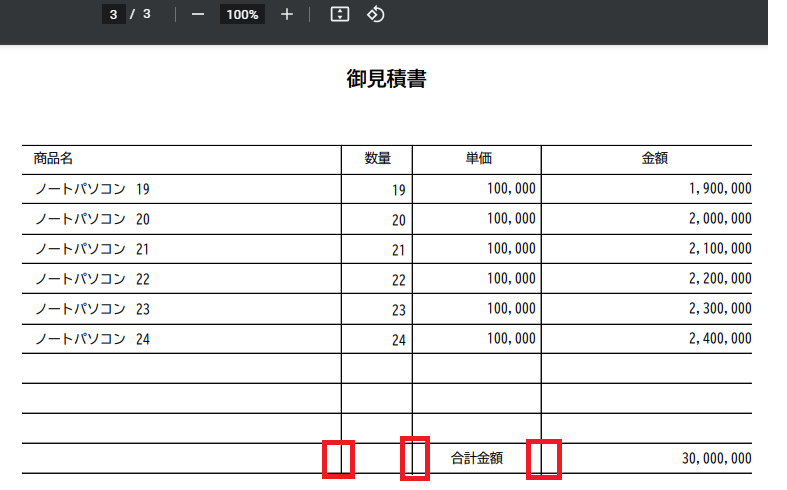Screen dimensions: 787x490
Task: Select the current page number field
Action: coord(114,15)
